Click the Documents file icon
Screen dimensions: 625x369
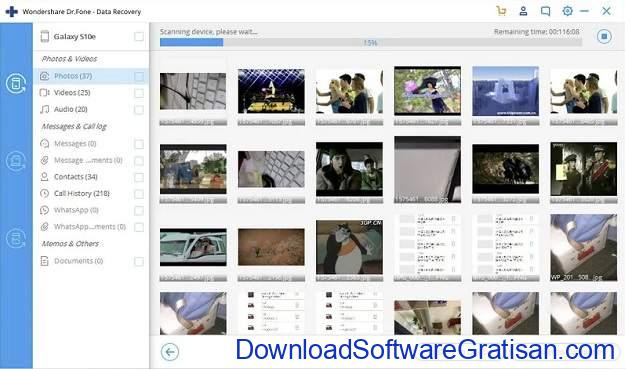point(45,261)
